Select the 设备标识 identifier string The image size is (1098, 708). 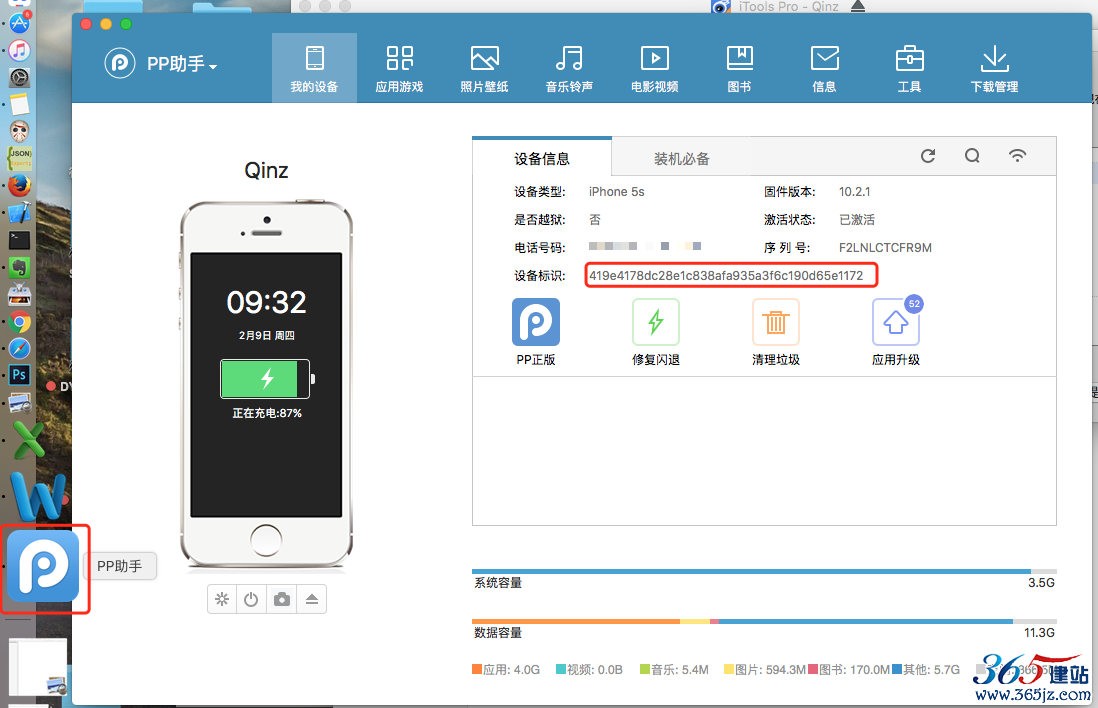(x=726, y=276)
